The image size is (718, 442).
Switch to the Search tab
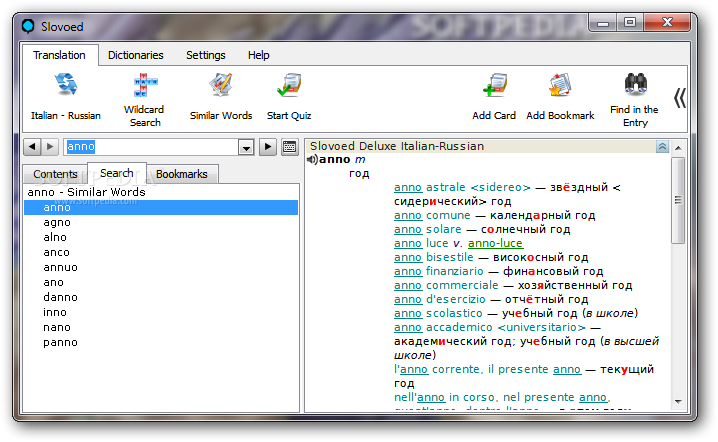point(117,173)
